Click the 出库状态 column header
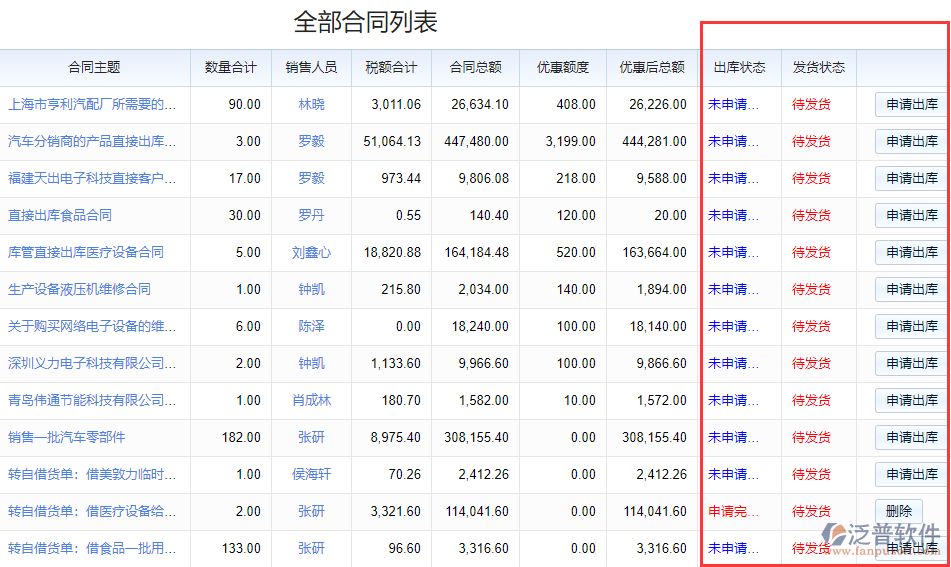This screenshot has height=567, width=951. 739,67
